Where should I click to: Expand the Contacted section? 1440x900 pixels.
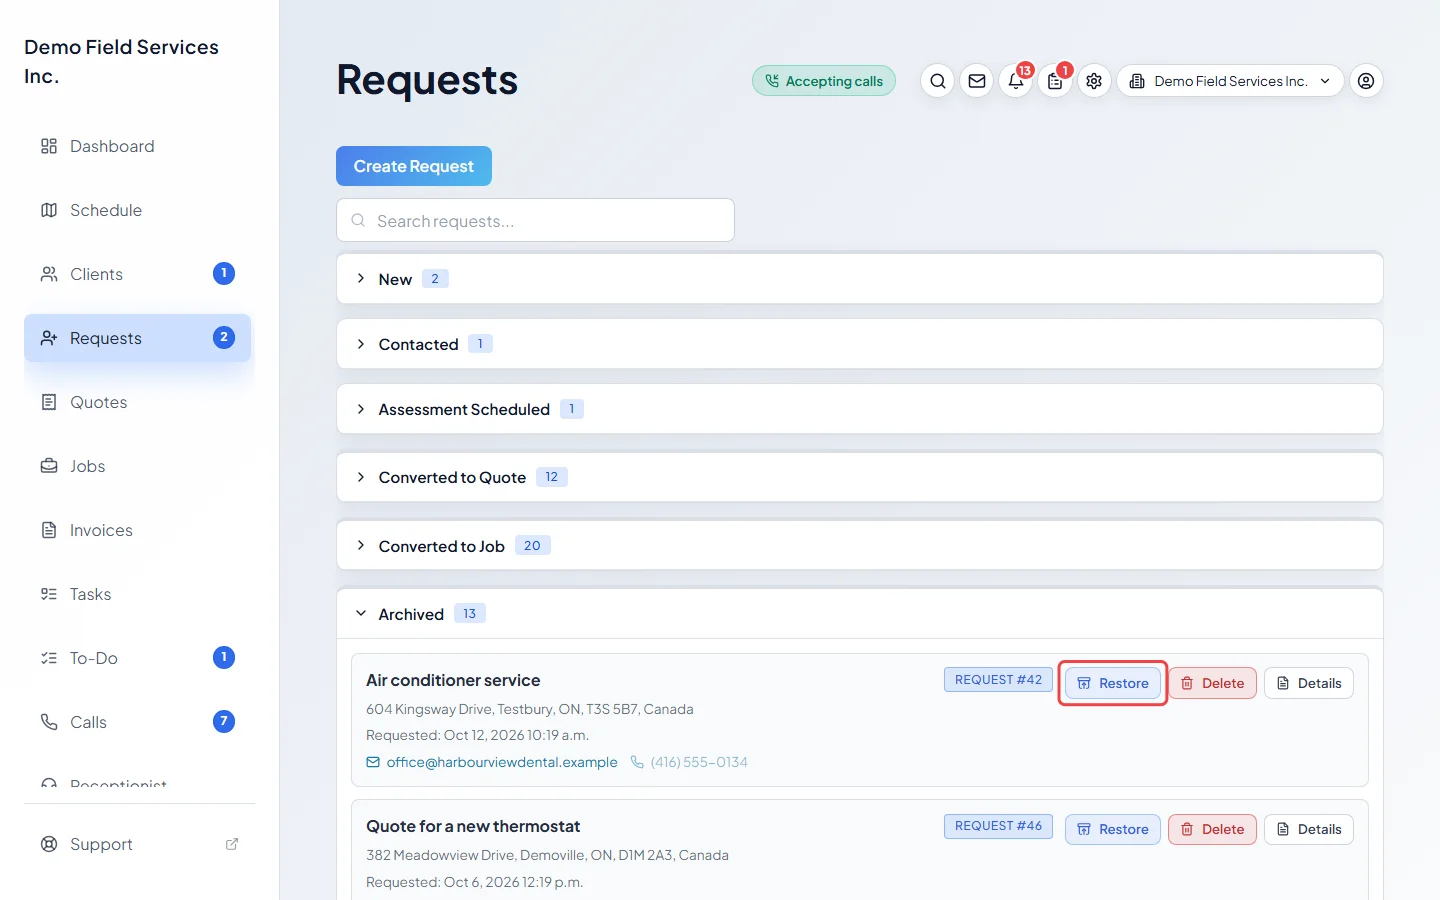[860, 344]
